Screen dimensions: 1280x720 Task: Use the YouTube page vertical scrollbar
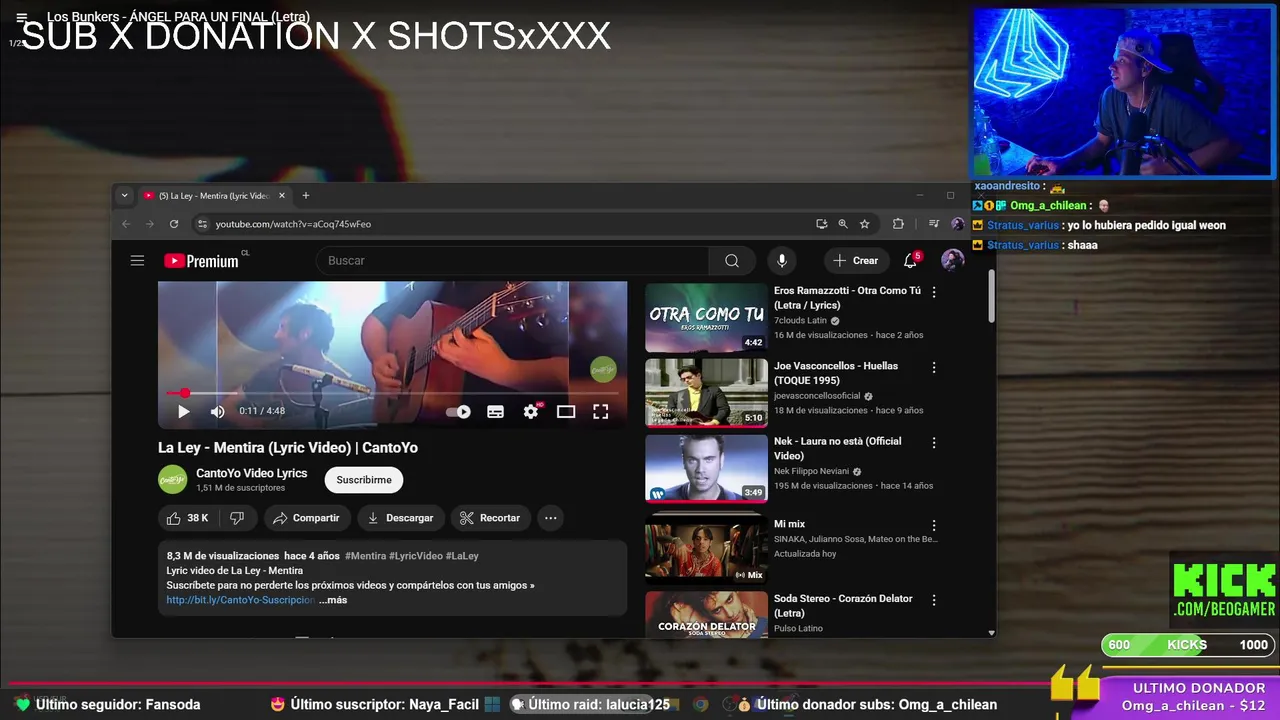[x=992, y=297]
